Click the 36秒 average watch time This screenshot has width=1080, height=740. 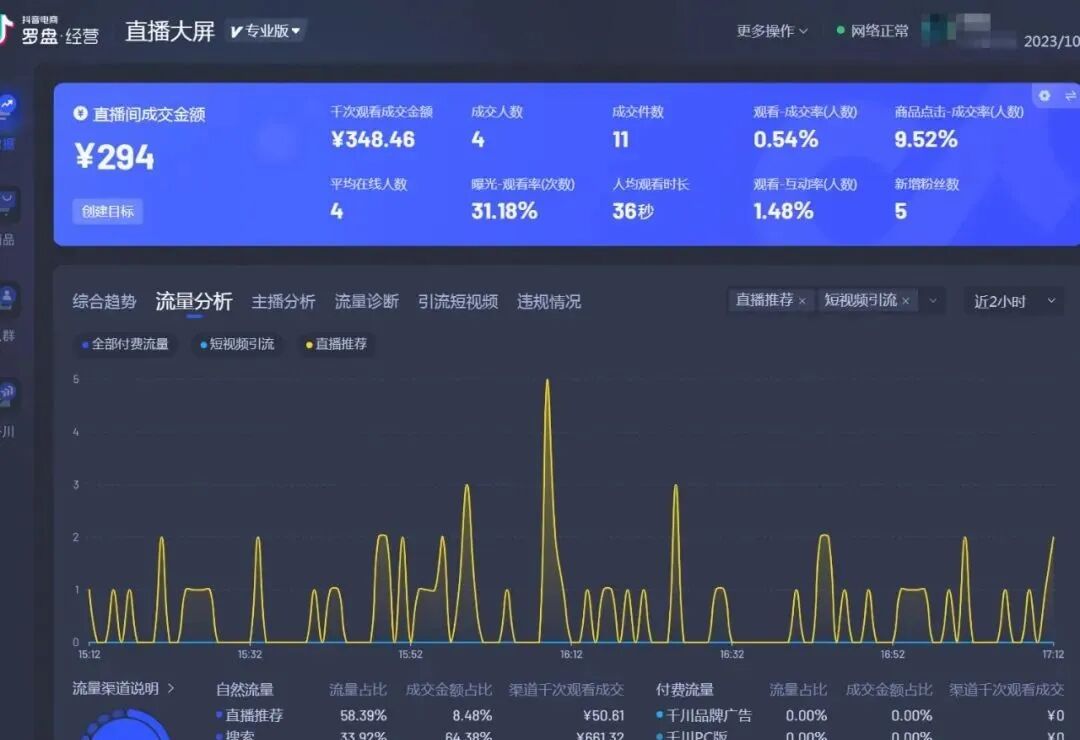632,211
